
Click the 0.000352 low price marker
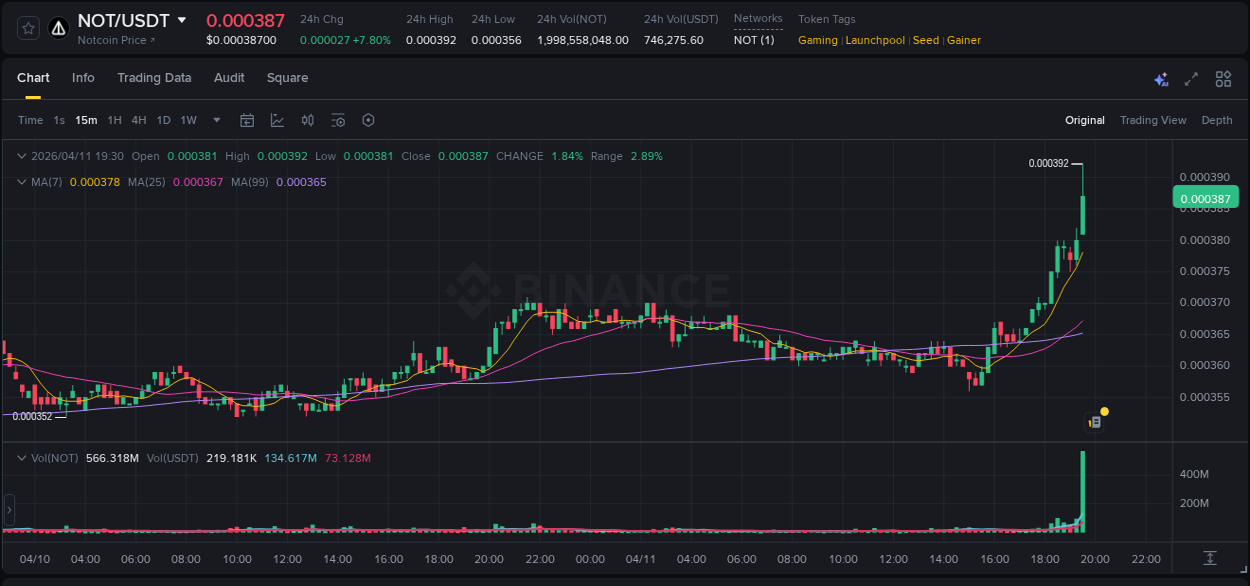(x=32, y=416)
